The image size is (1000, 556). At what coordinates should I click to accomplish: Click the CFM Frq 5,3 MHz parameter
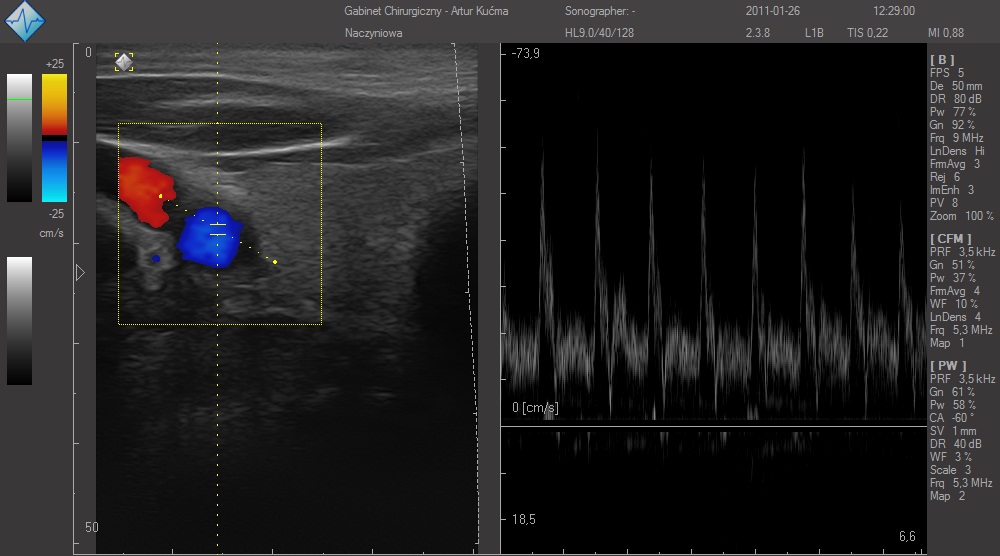pos(961,330)
